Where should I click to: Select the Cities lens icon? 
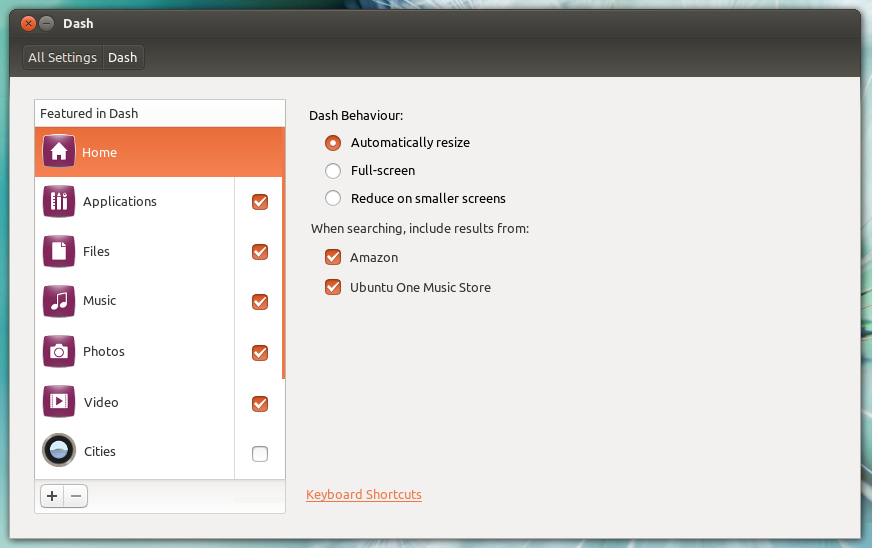tap(59, 451)
